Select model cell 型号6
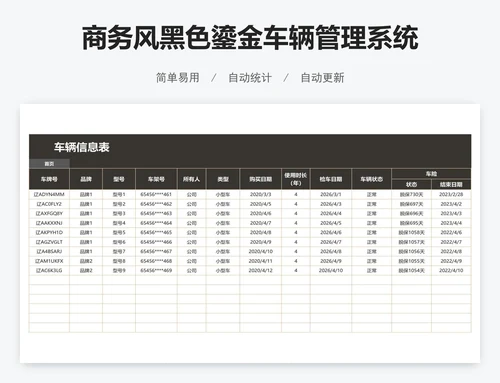This screenshot has height=383, width=500. (x=119, y=242)
